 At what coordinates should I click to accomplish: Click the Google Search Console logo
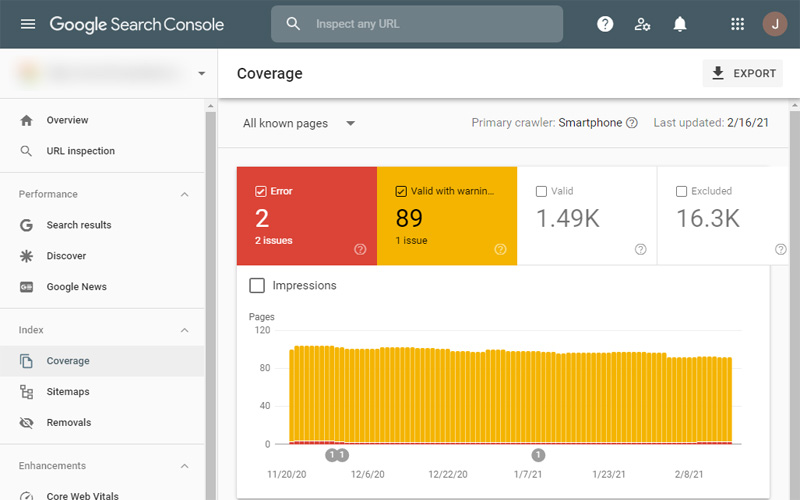[137, 24]
